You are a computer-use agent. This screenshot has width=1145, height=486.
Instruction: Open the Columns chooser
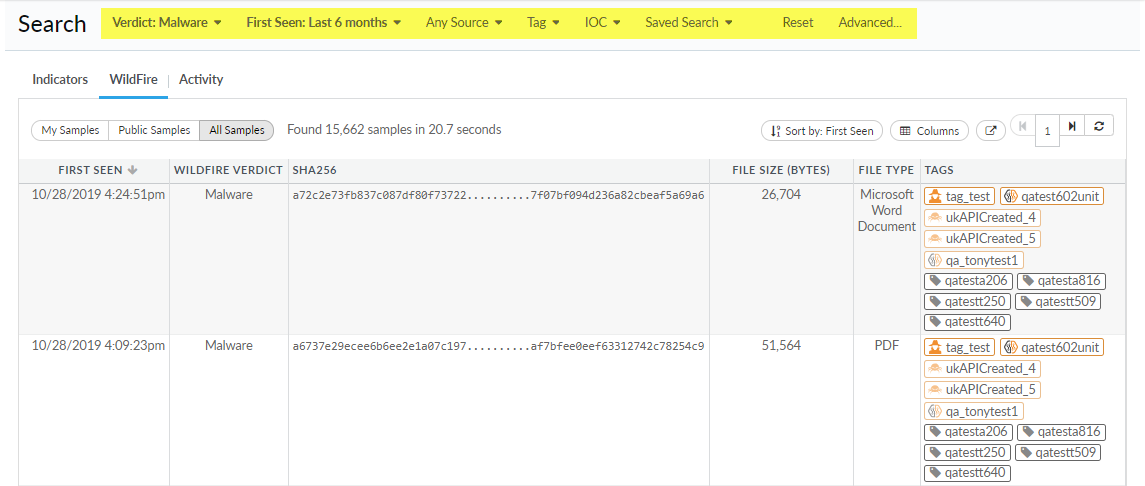tap(929, 131)
